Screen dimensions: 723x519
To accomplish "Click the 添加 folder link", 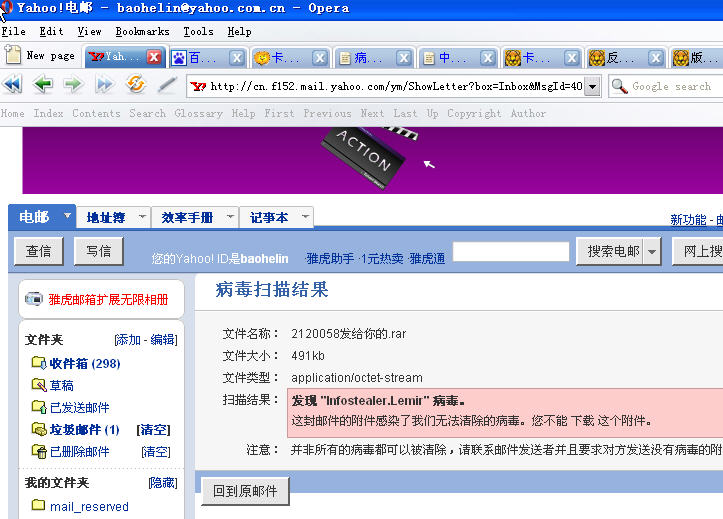I will click(x=129, y=340).
